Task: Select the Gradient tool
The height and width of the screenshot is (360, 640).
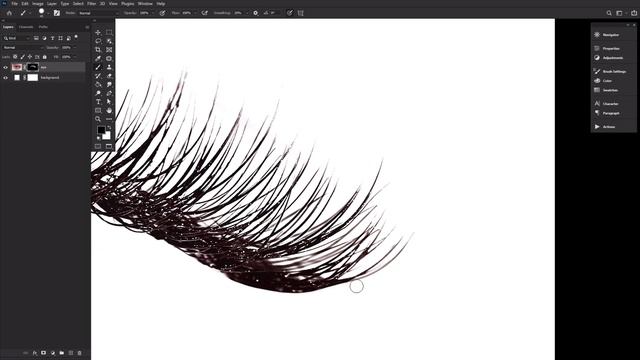Action: pos(98,84)
